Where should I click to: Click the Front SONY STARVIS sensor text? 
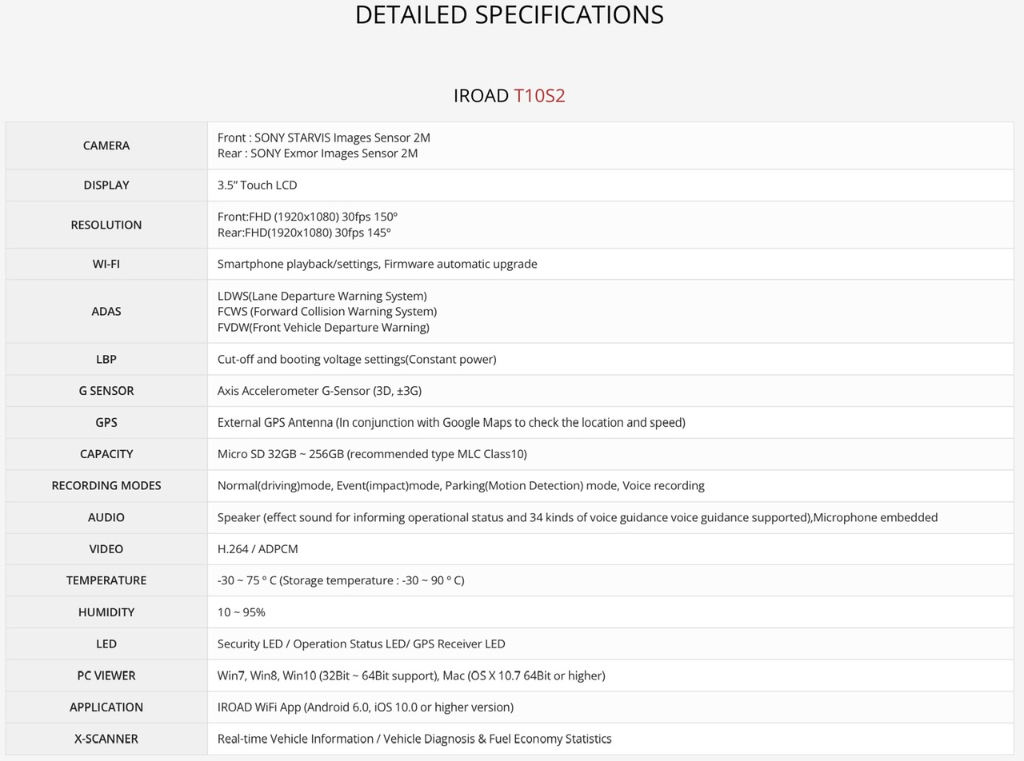pyautogui.click(x=324, y=138)
